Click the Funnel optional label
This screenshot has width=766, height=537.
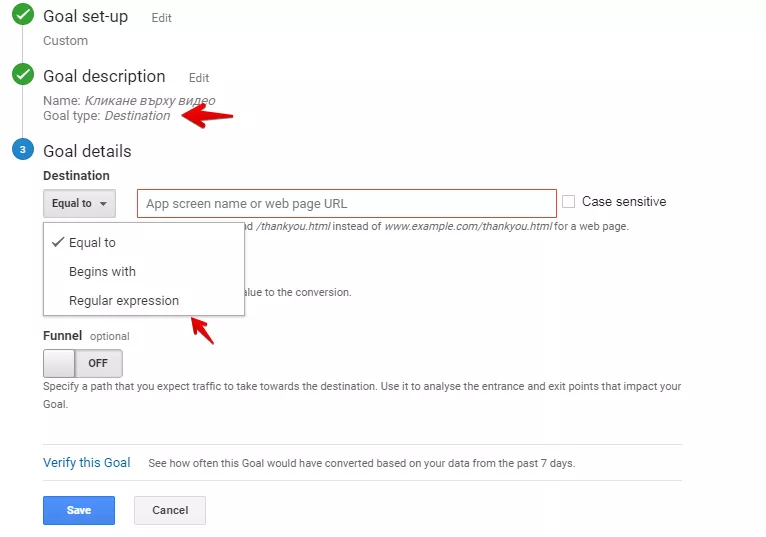pyautogui.click(x=86, y=336)
